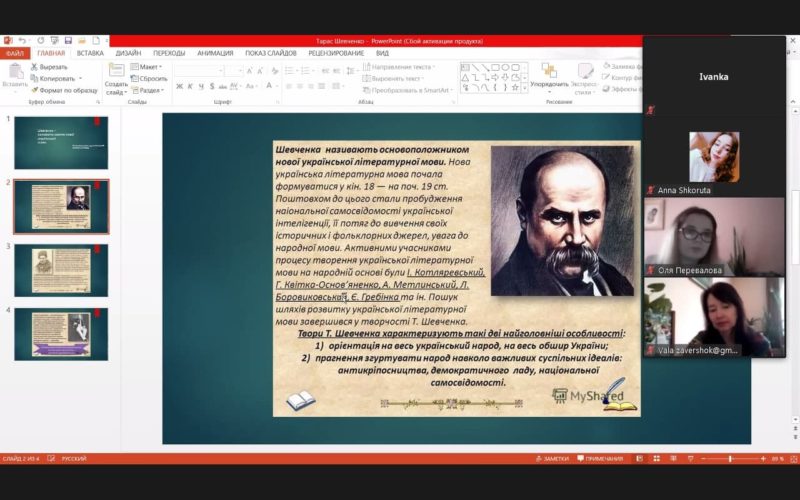
Task: Open the АНИМАЦИЯ ribbon tab
Action: pyautogui.click(x=215, y=53)
